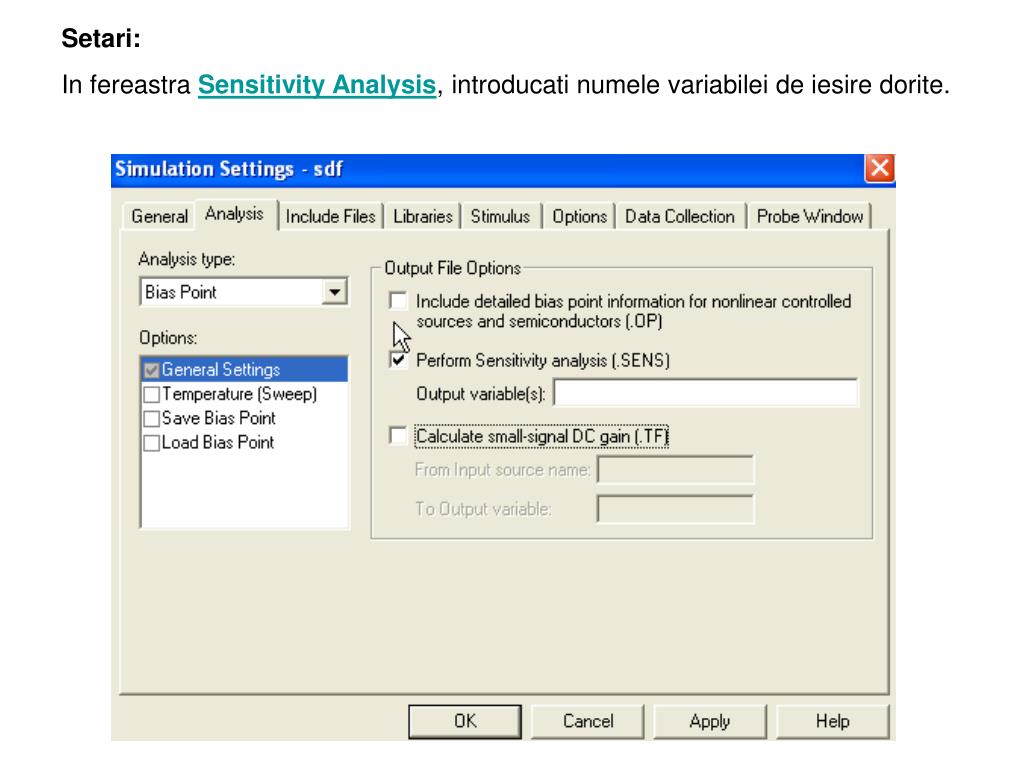The width and height of the screenshot is (1024, 768).
Task: Switch to the Libraries tab
Action: pos(423,216)
